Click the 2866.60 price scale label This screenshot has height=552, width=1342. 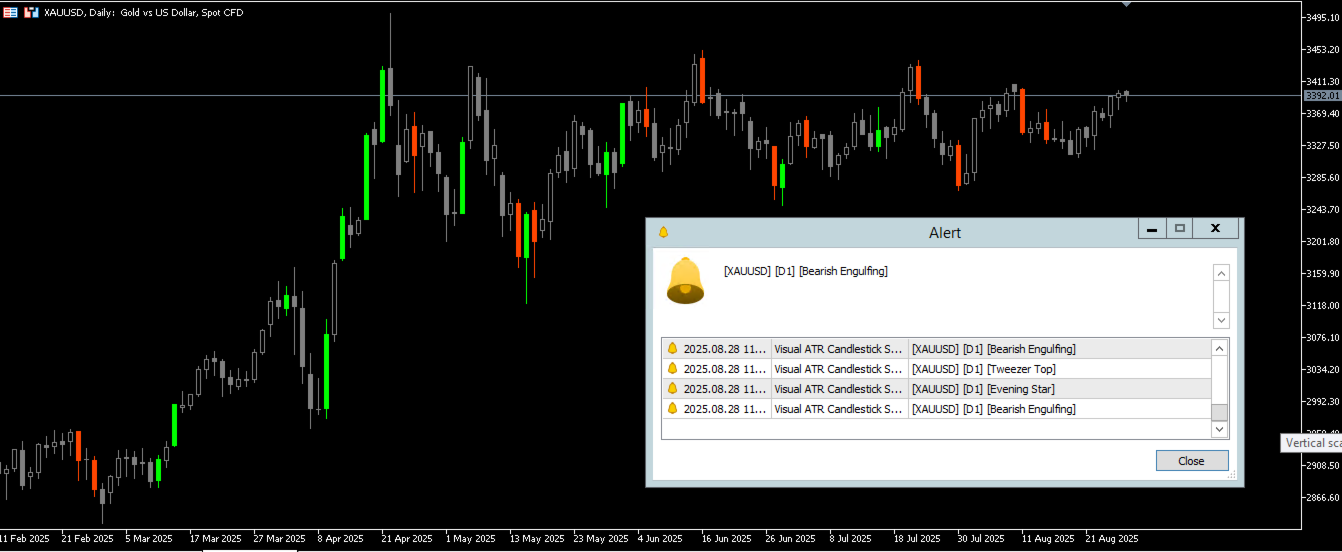[1323, 497]
